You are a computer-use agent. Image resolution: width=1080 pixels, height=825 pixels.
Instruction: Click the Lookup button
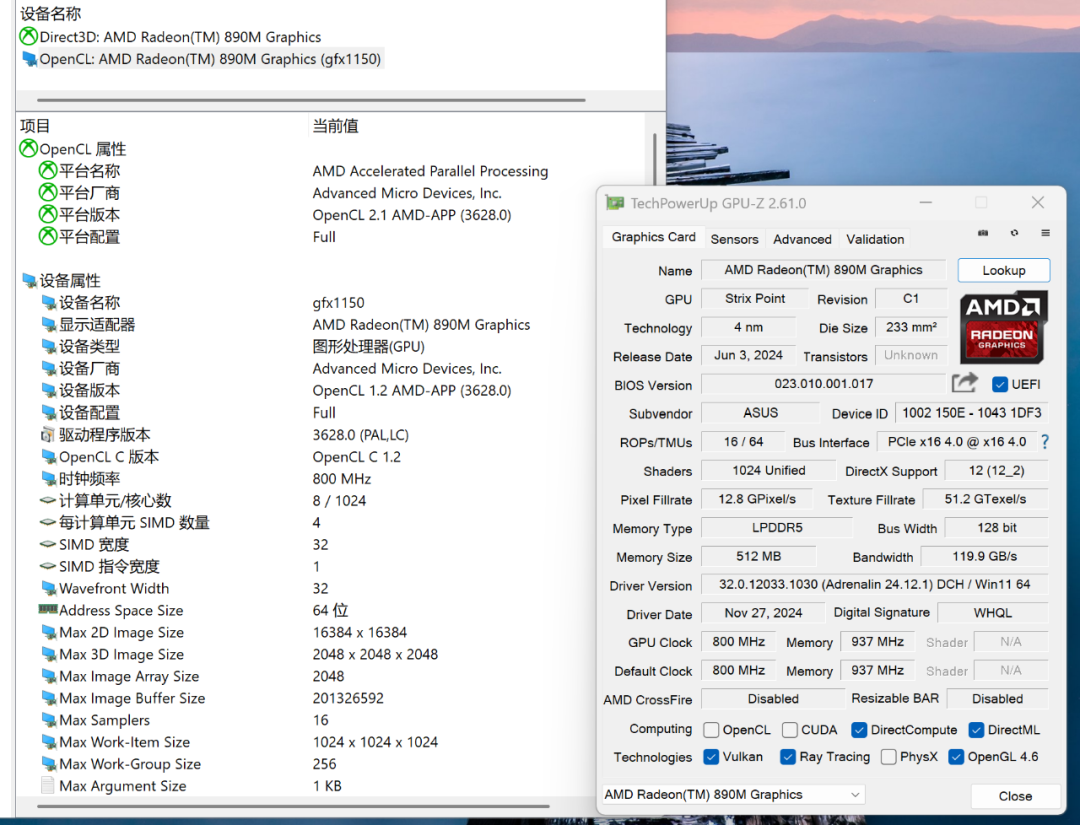click(1004, 271)
